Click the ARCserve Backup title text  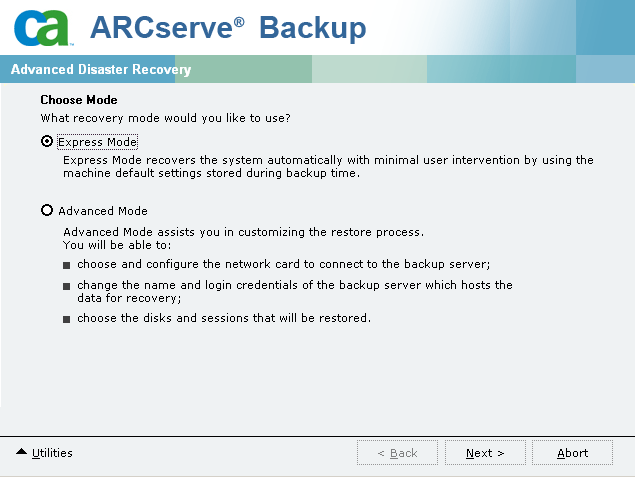tap(228, 28)
